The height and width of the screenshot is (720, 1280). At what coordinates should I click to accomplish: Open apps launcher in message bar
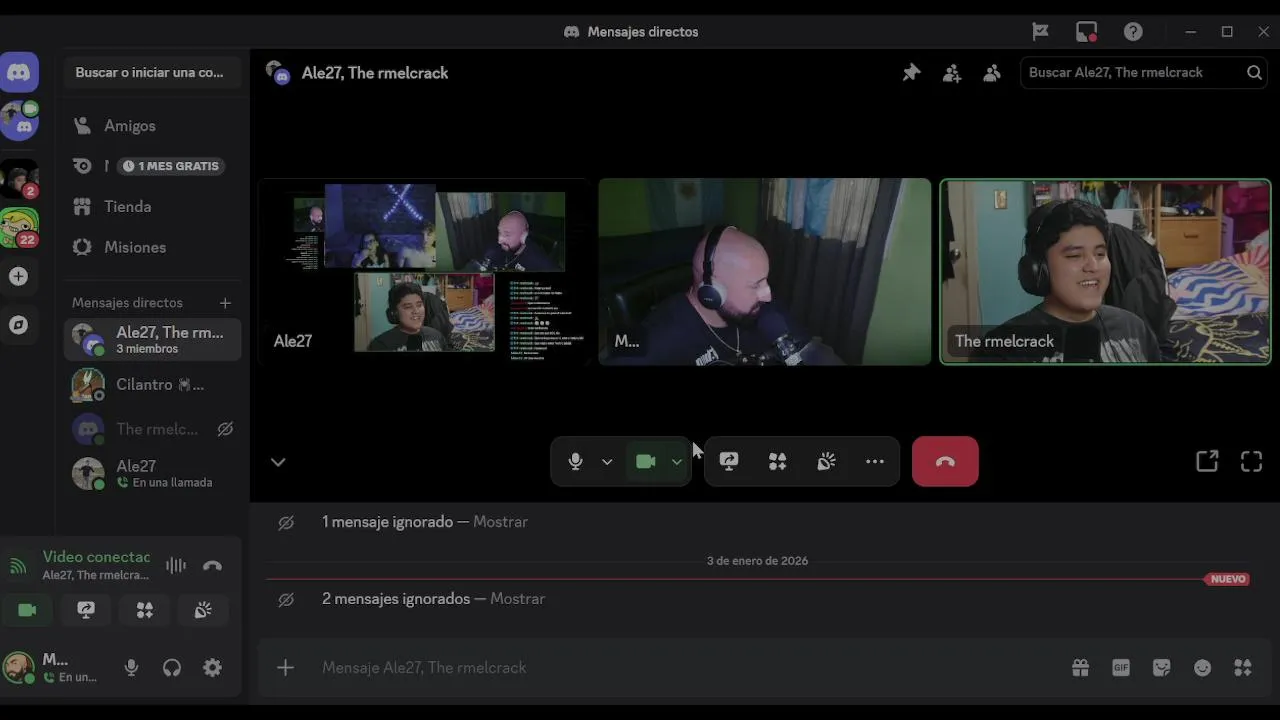click(1243, 667)
